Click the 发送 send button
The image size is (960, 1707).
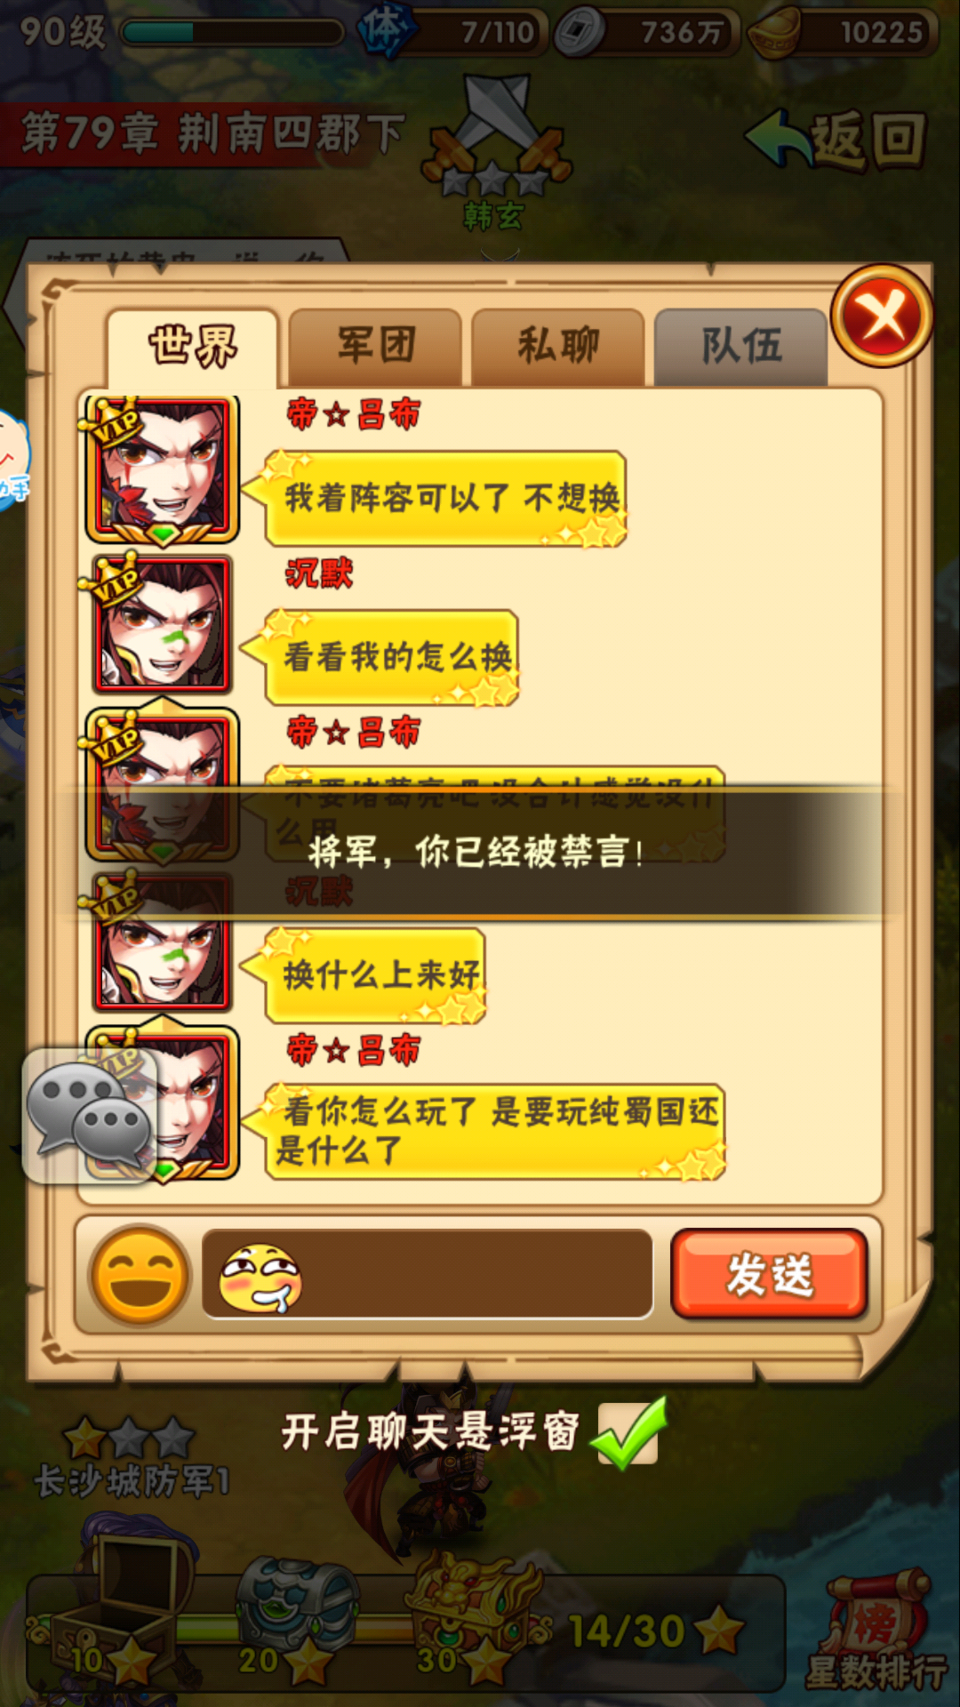point(769,1274)
